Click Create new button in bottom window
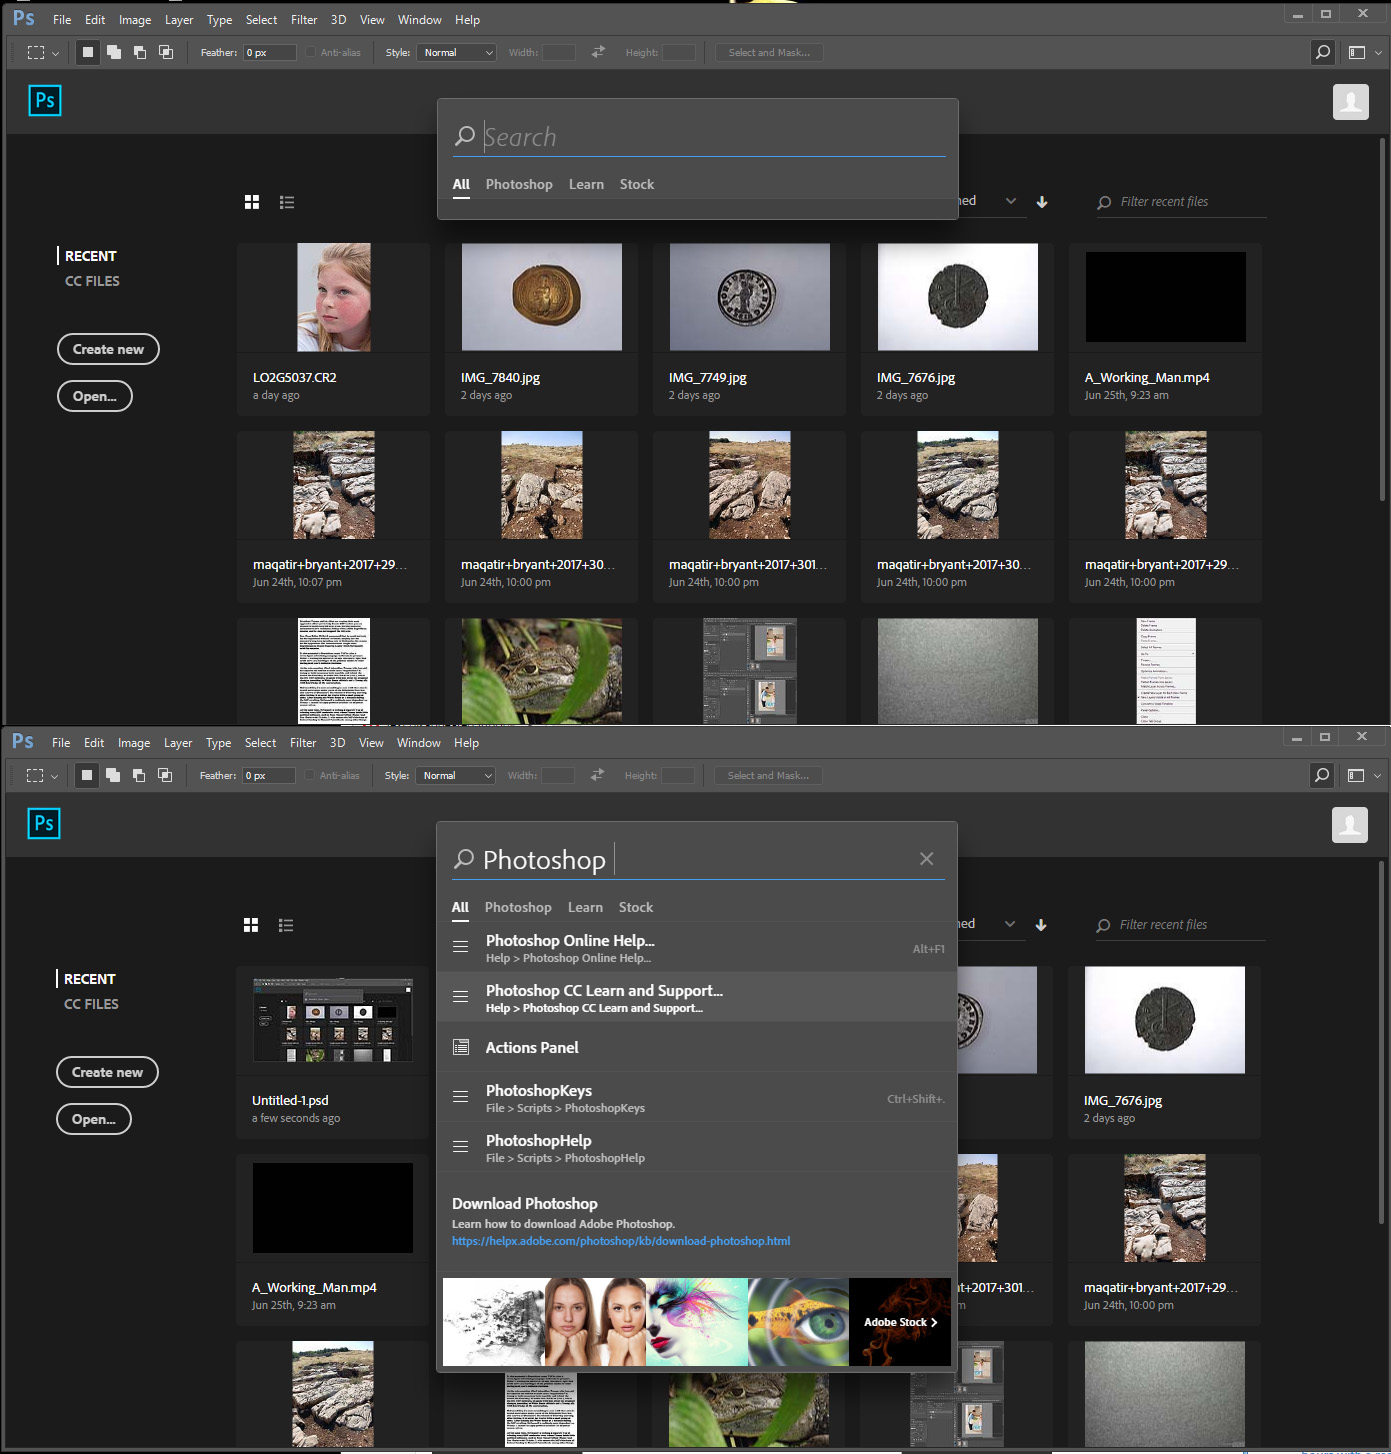Viewport: 1391px width, 1454px height. 107,1072
